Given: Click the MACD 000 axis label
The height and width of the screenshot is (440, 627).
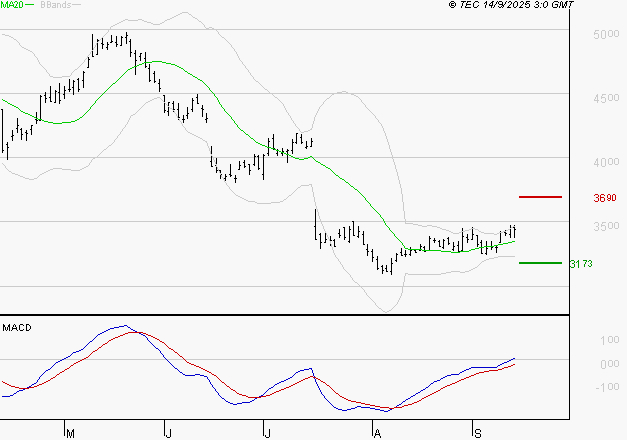Looking at the screenshot, I should click(610, 364).
